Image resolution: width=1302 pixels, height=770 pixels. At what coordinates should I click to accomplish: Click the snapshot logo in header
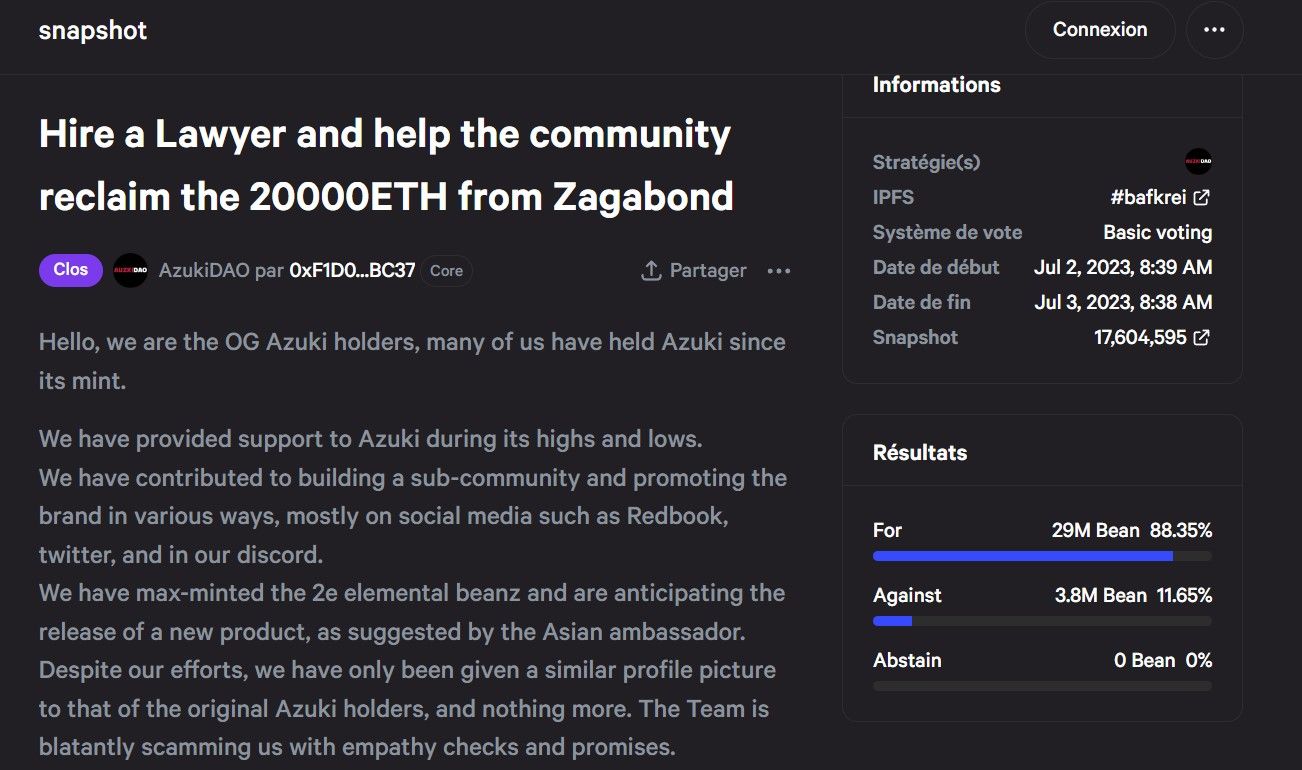93,30
